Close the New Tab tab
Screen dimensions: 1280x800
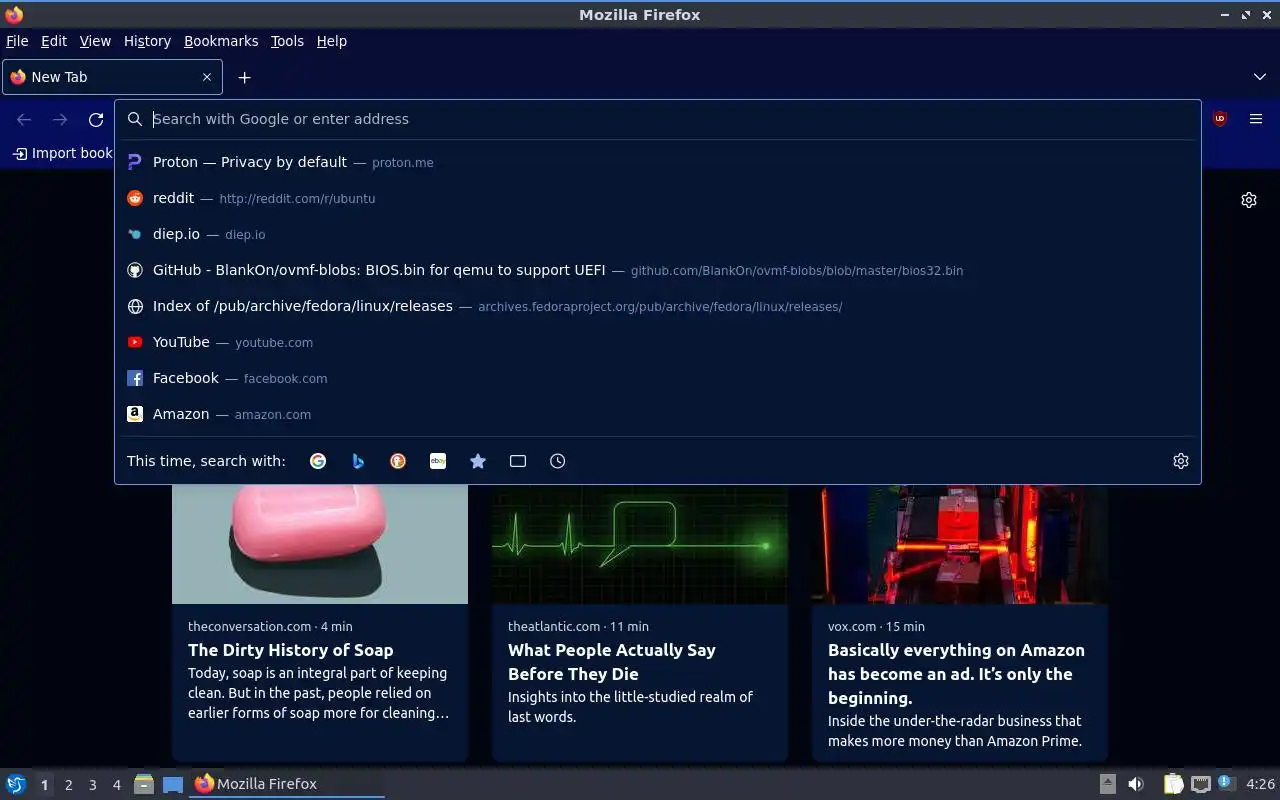(207, 77)
